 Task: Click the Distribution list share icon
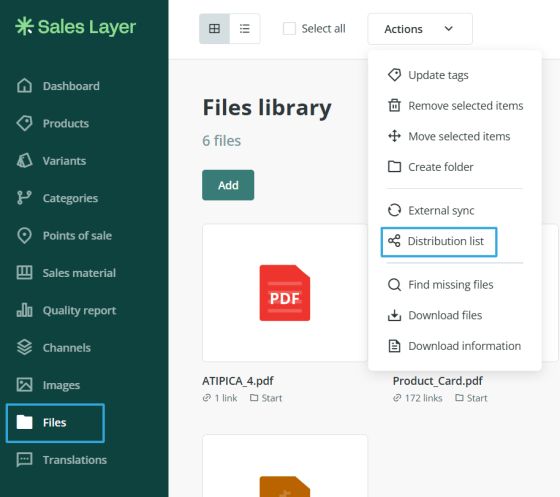(x=394, y=241)
